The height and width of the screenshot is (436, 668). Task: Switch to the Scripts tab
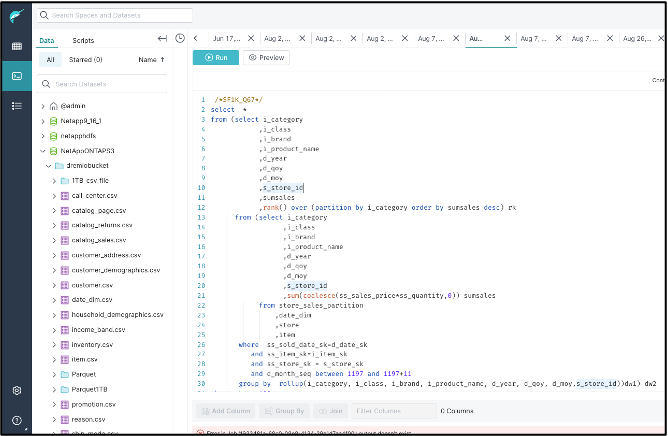[83, 40]
